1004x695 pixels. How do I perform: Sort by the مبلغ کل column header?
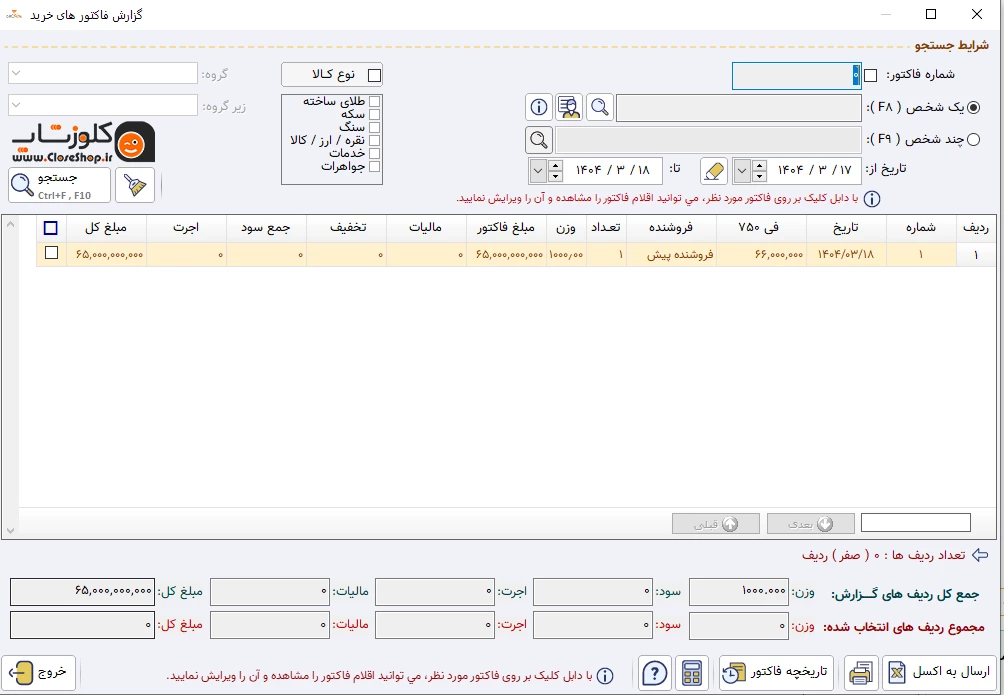point(106,228)
